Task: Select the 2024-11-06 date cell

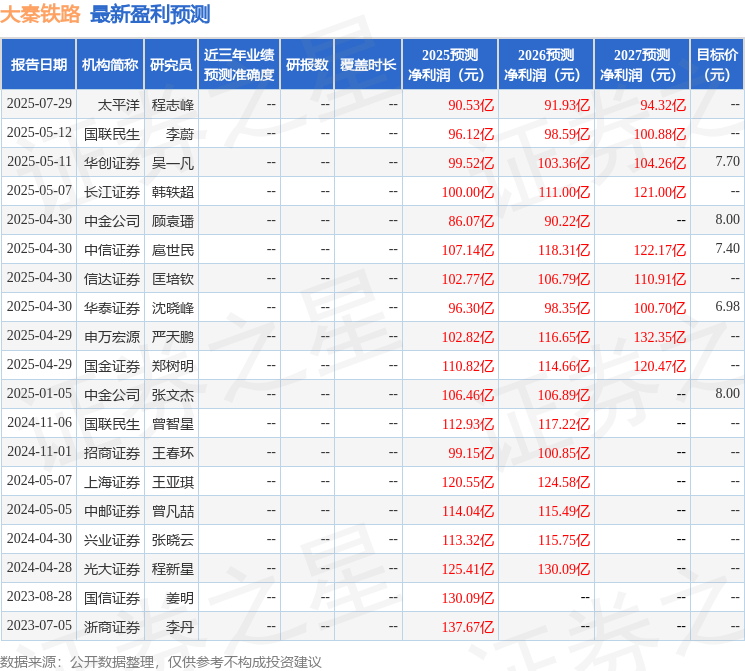Action: click(39, 422)
